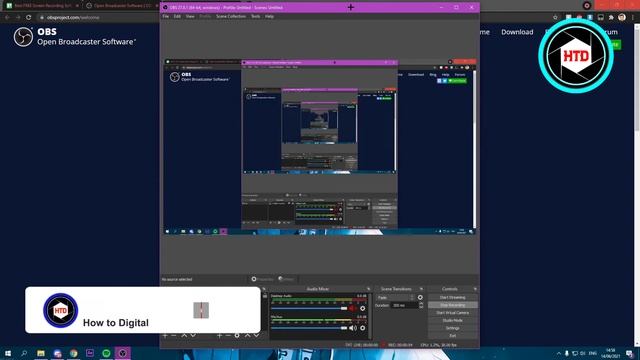Image resolution: width=640 pixels, height=360 pixels.
Task: Open the Profile menu in OBS
Action: coord(205,16)
